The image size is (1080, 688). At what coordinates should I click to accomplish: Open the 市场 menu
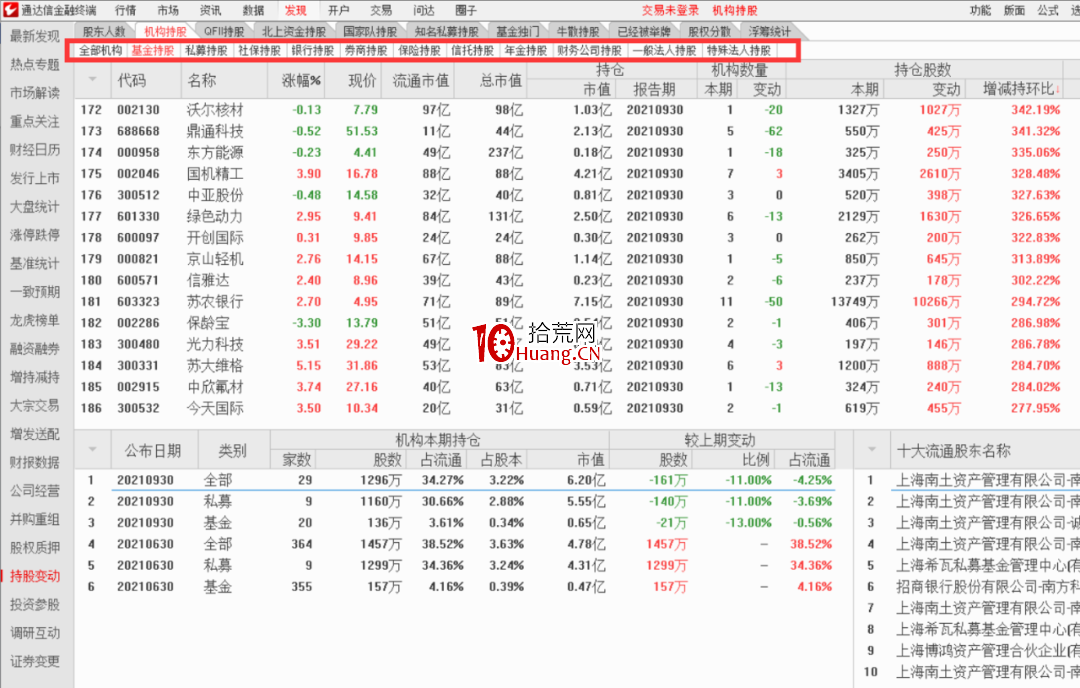[167, 10]
